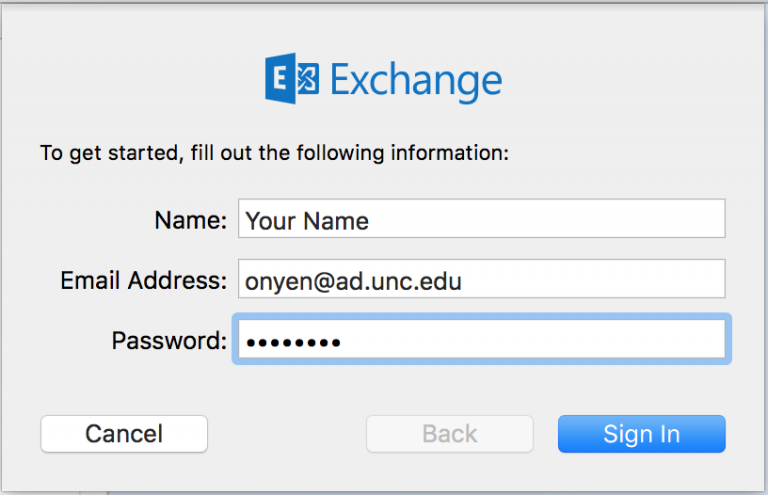Click the onyen@ad.unc.edu text
The image size is (768, 495).
(353, 281)
